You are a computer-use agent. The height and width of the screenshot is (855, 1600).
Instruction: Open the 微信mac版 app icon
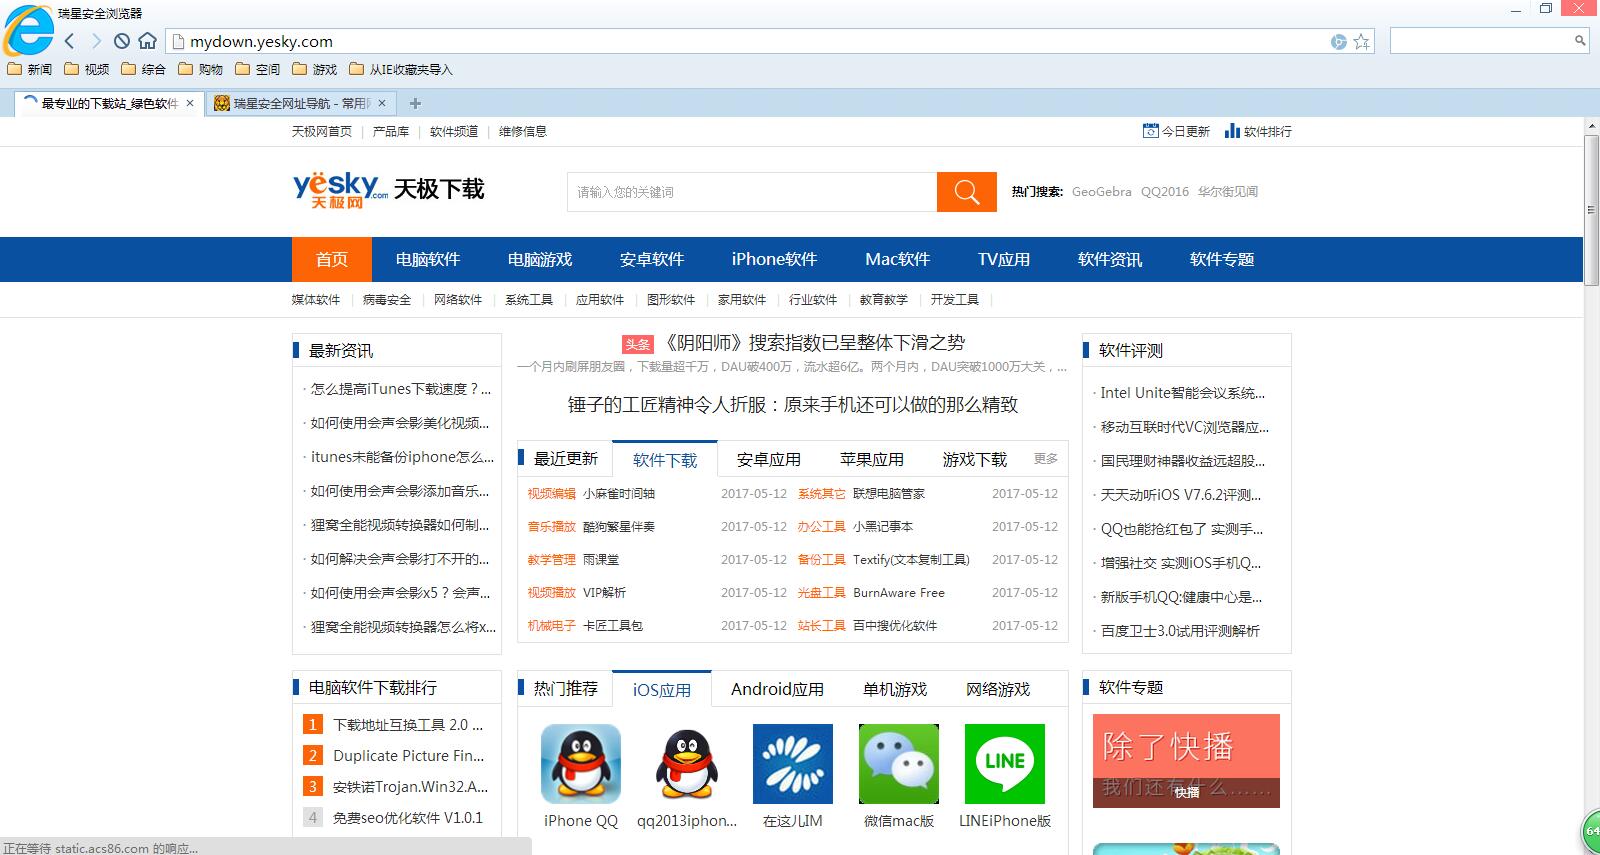[898, 764]
